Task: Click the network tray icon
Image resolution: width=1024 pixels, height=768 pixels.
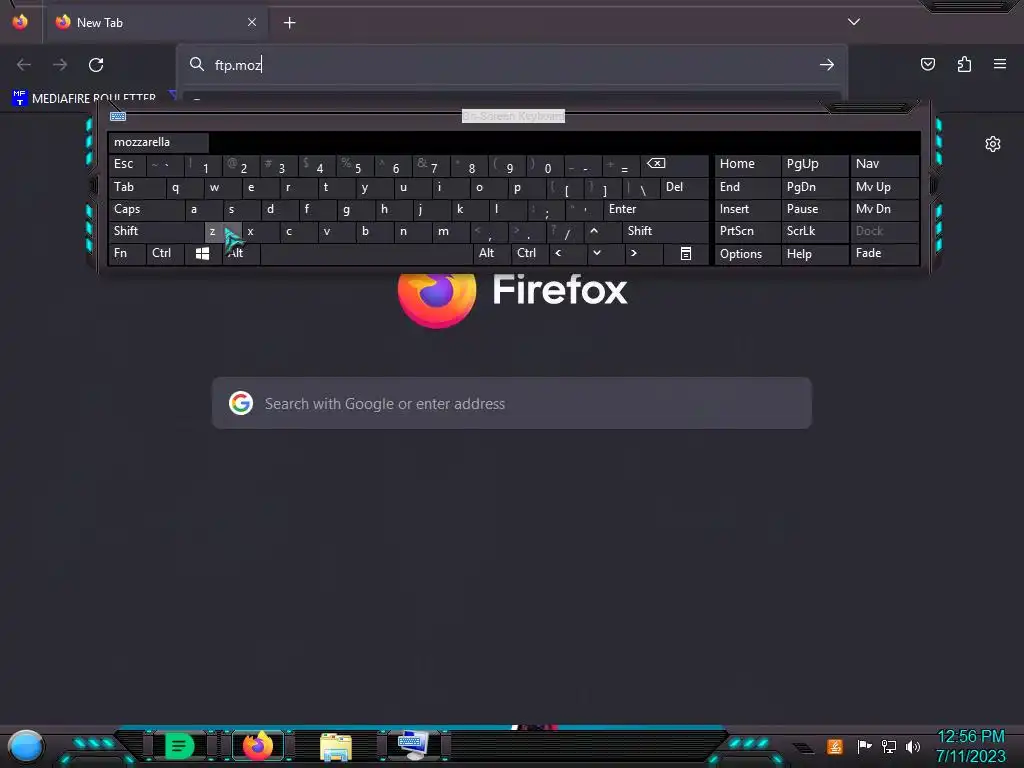Action: (888, 746)
